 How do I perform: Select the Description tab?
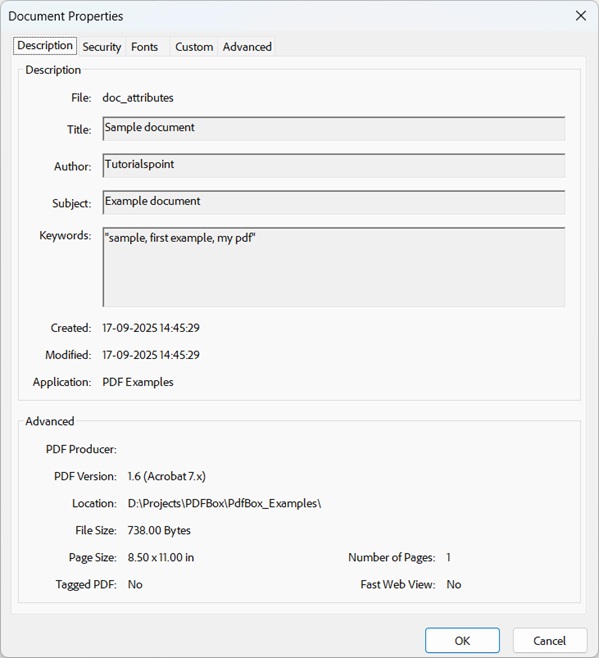[x=45, y=46]
